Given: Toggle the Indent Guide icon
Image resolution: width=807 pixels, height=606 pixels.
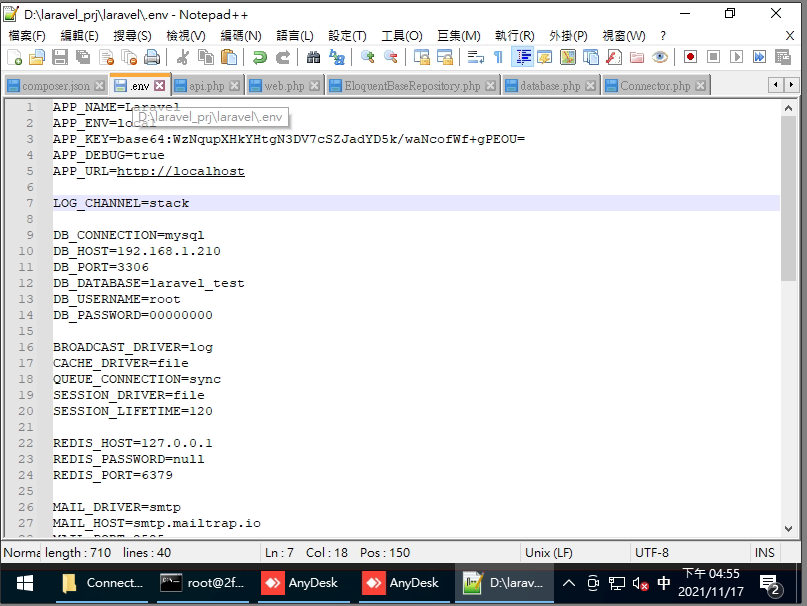Looking at the screenshot, I should [522, 57].
